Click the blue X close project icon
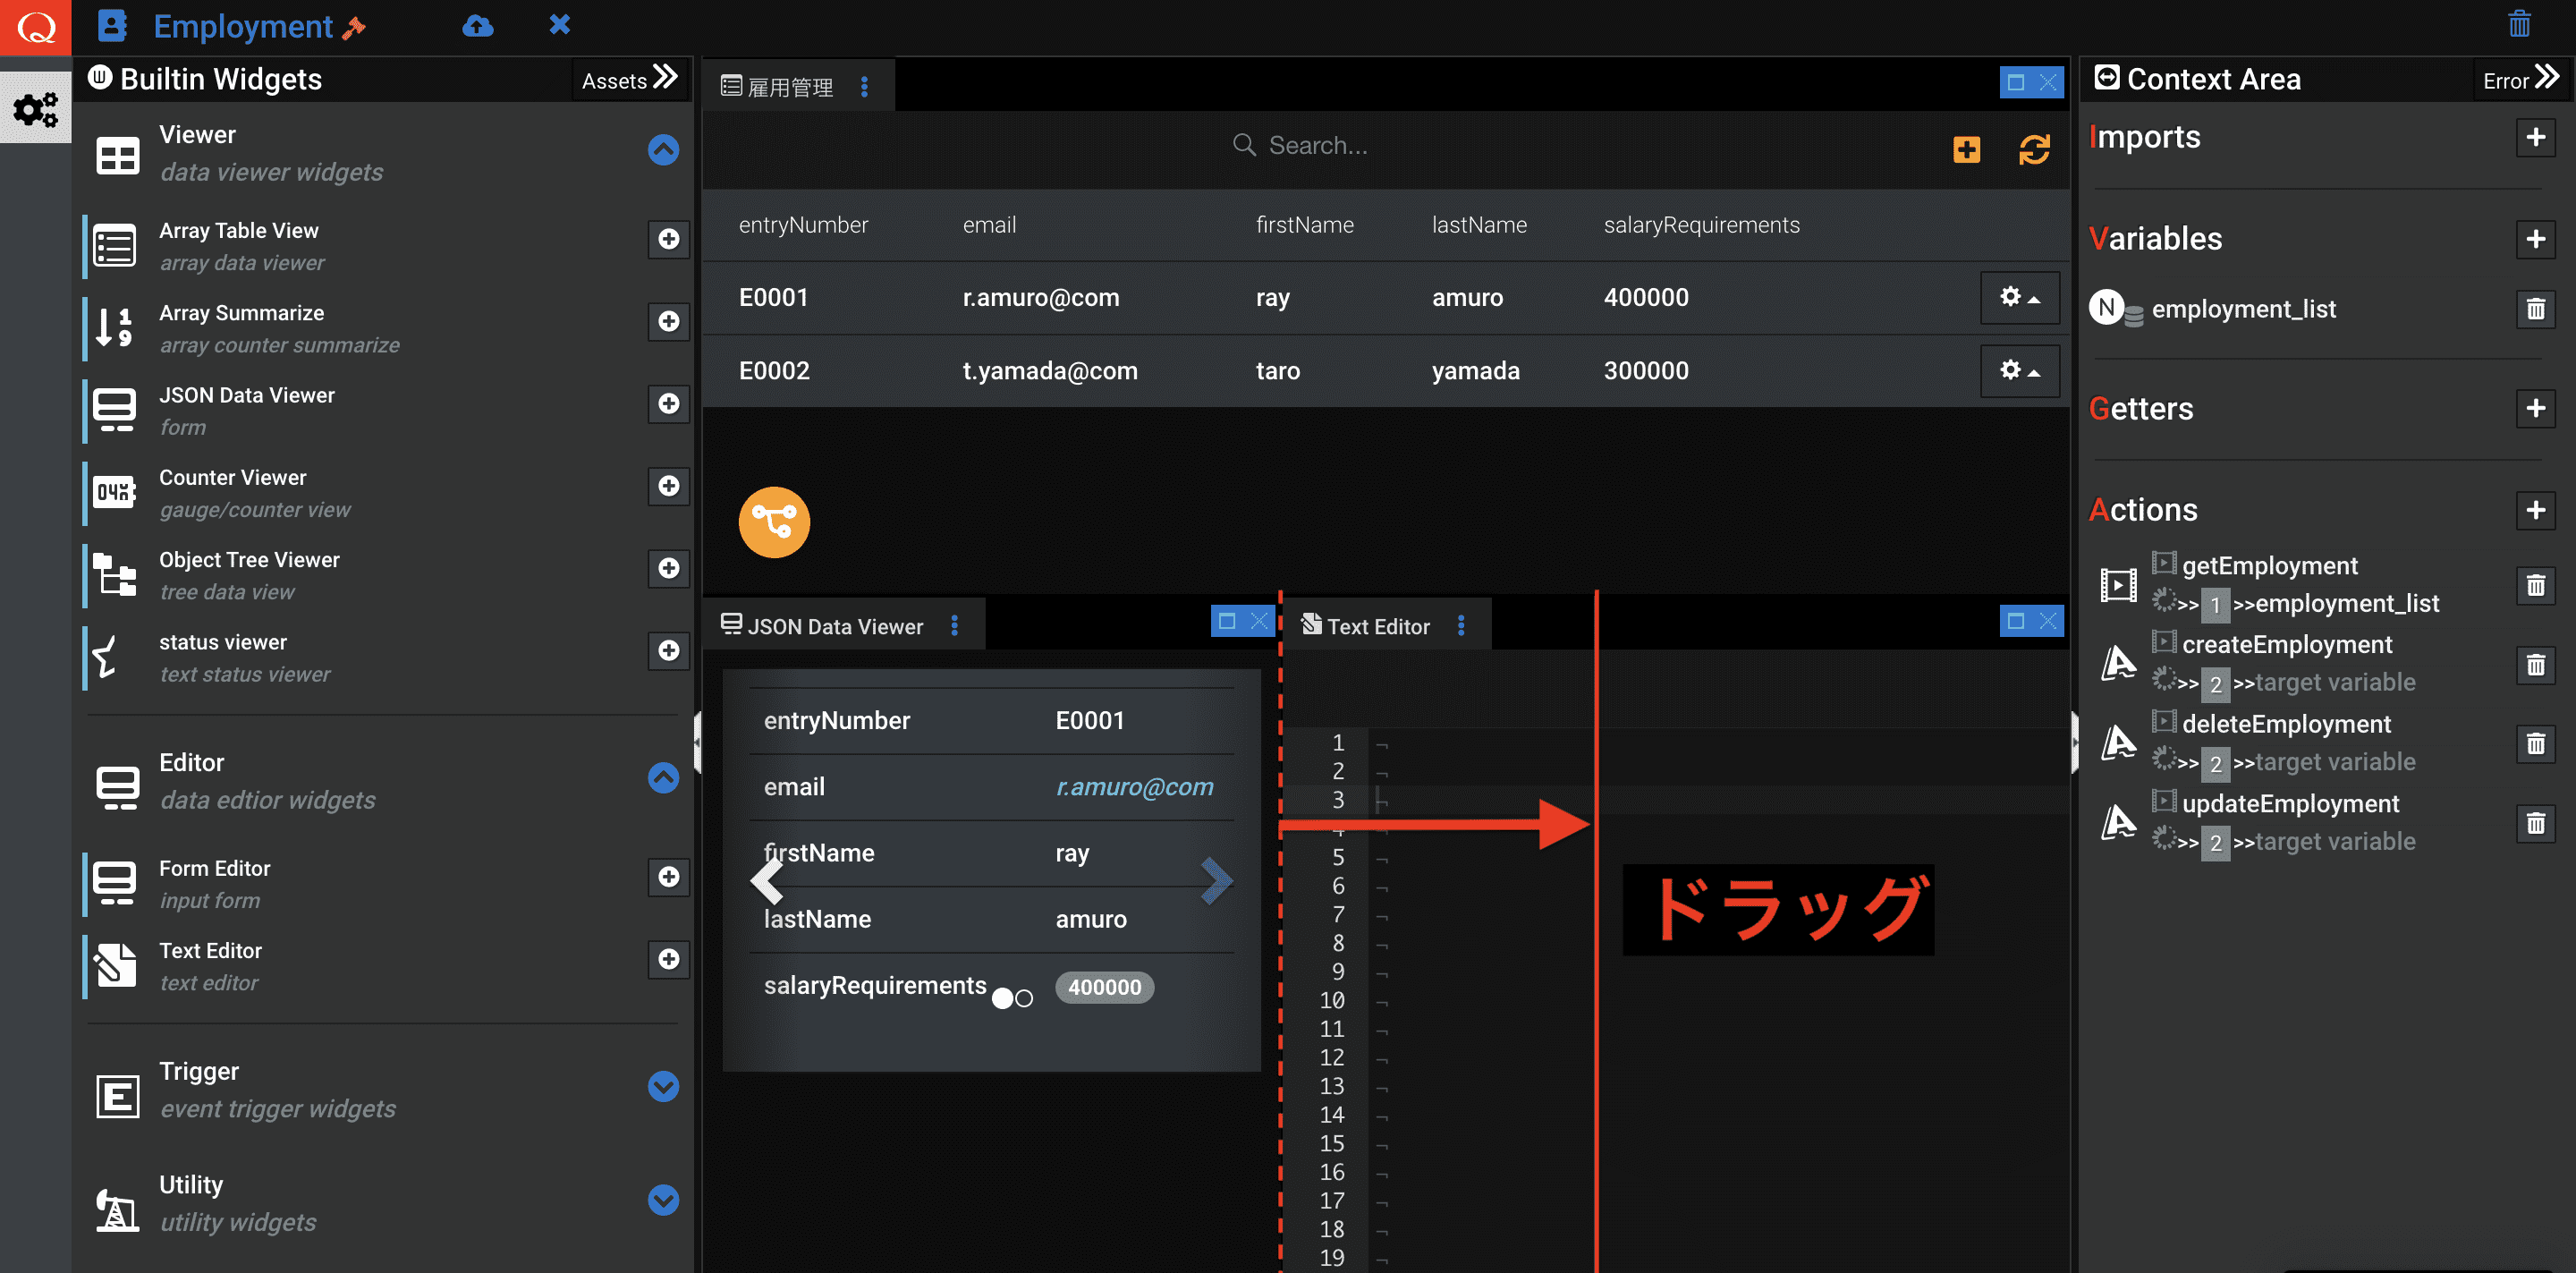The image size is (2576, 1273). point(559,24)
